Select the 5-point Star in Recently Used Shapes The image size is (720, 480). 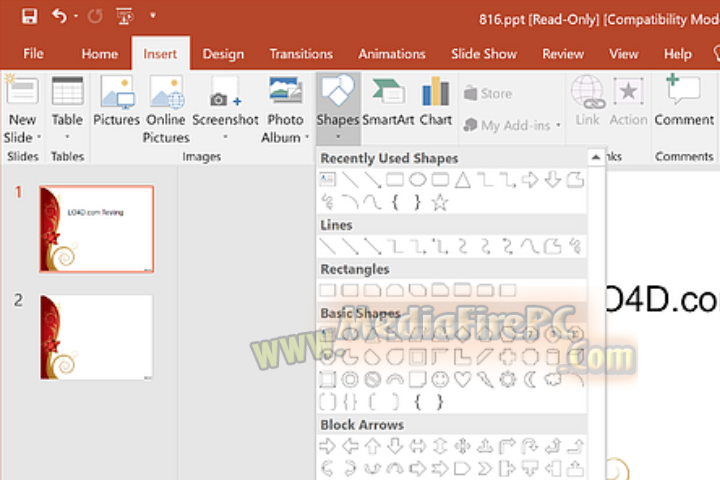440,202
